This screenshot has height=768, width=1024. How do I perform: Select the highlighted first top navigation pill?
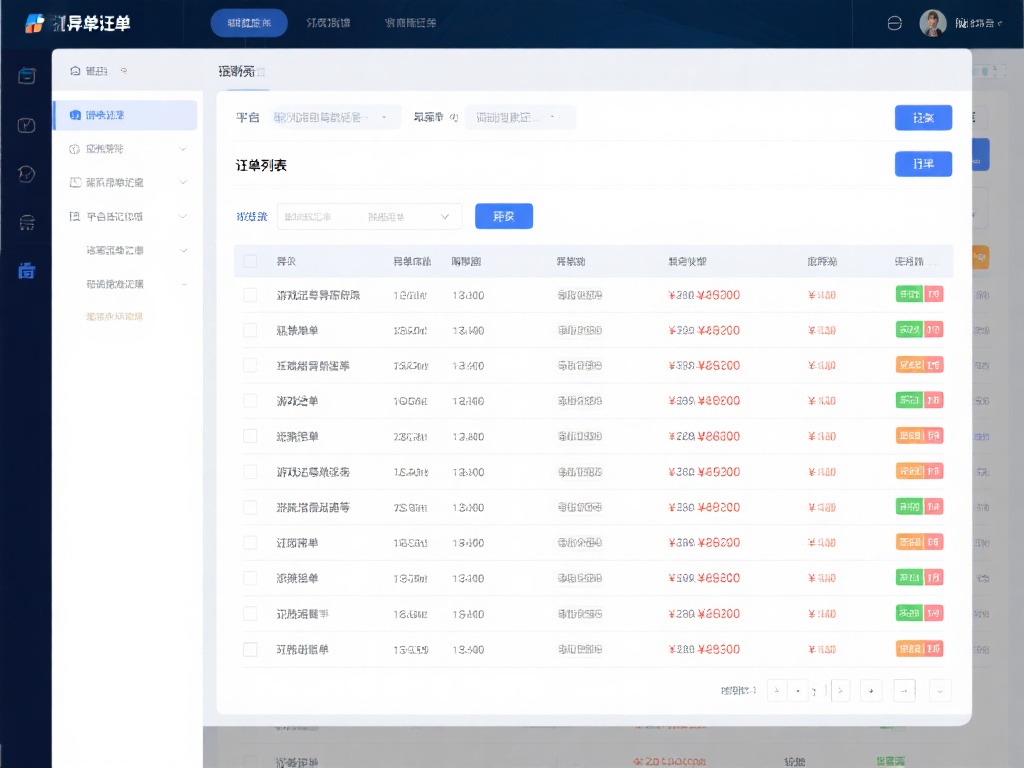(x=249, y=23)
